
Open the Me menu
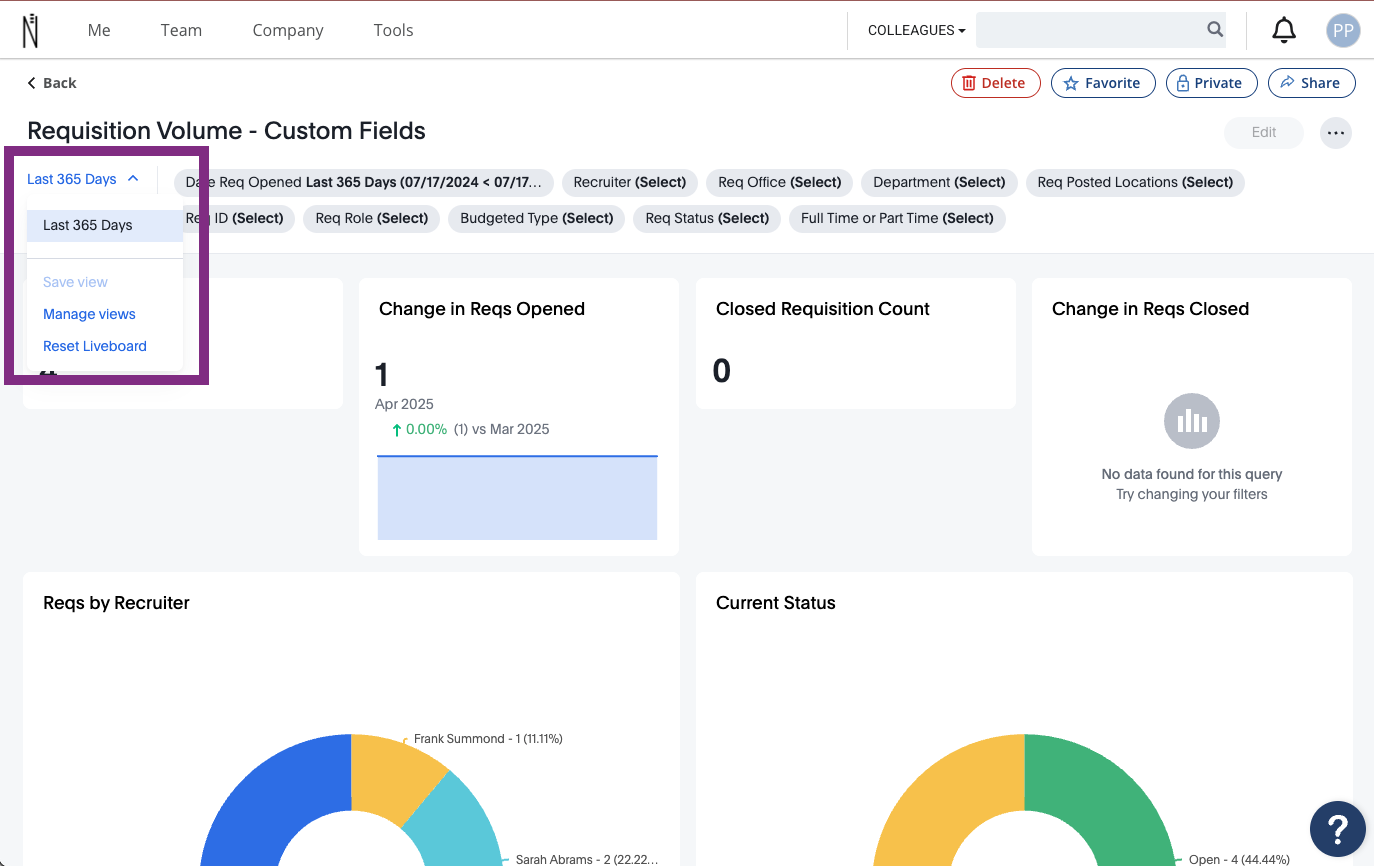point(99,30)
